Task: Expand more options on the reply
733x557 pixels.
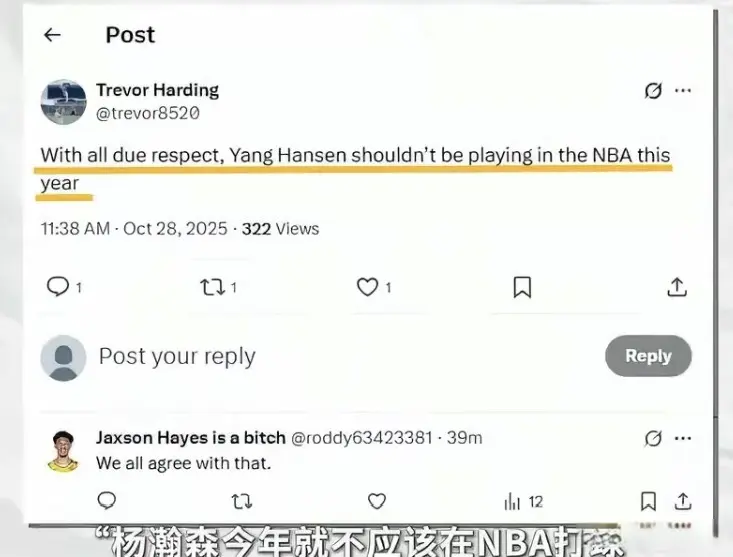Action: (x=683, y=438)
